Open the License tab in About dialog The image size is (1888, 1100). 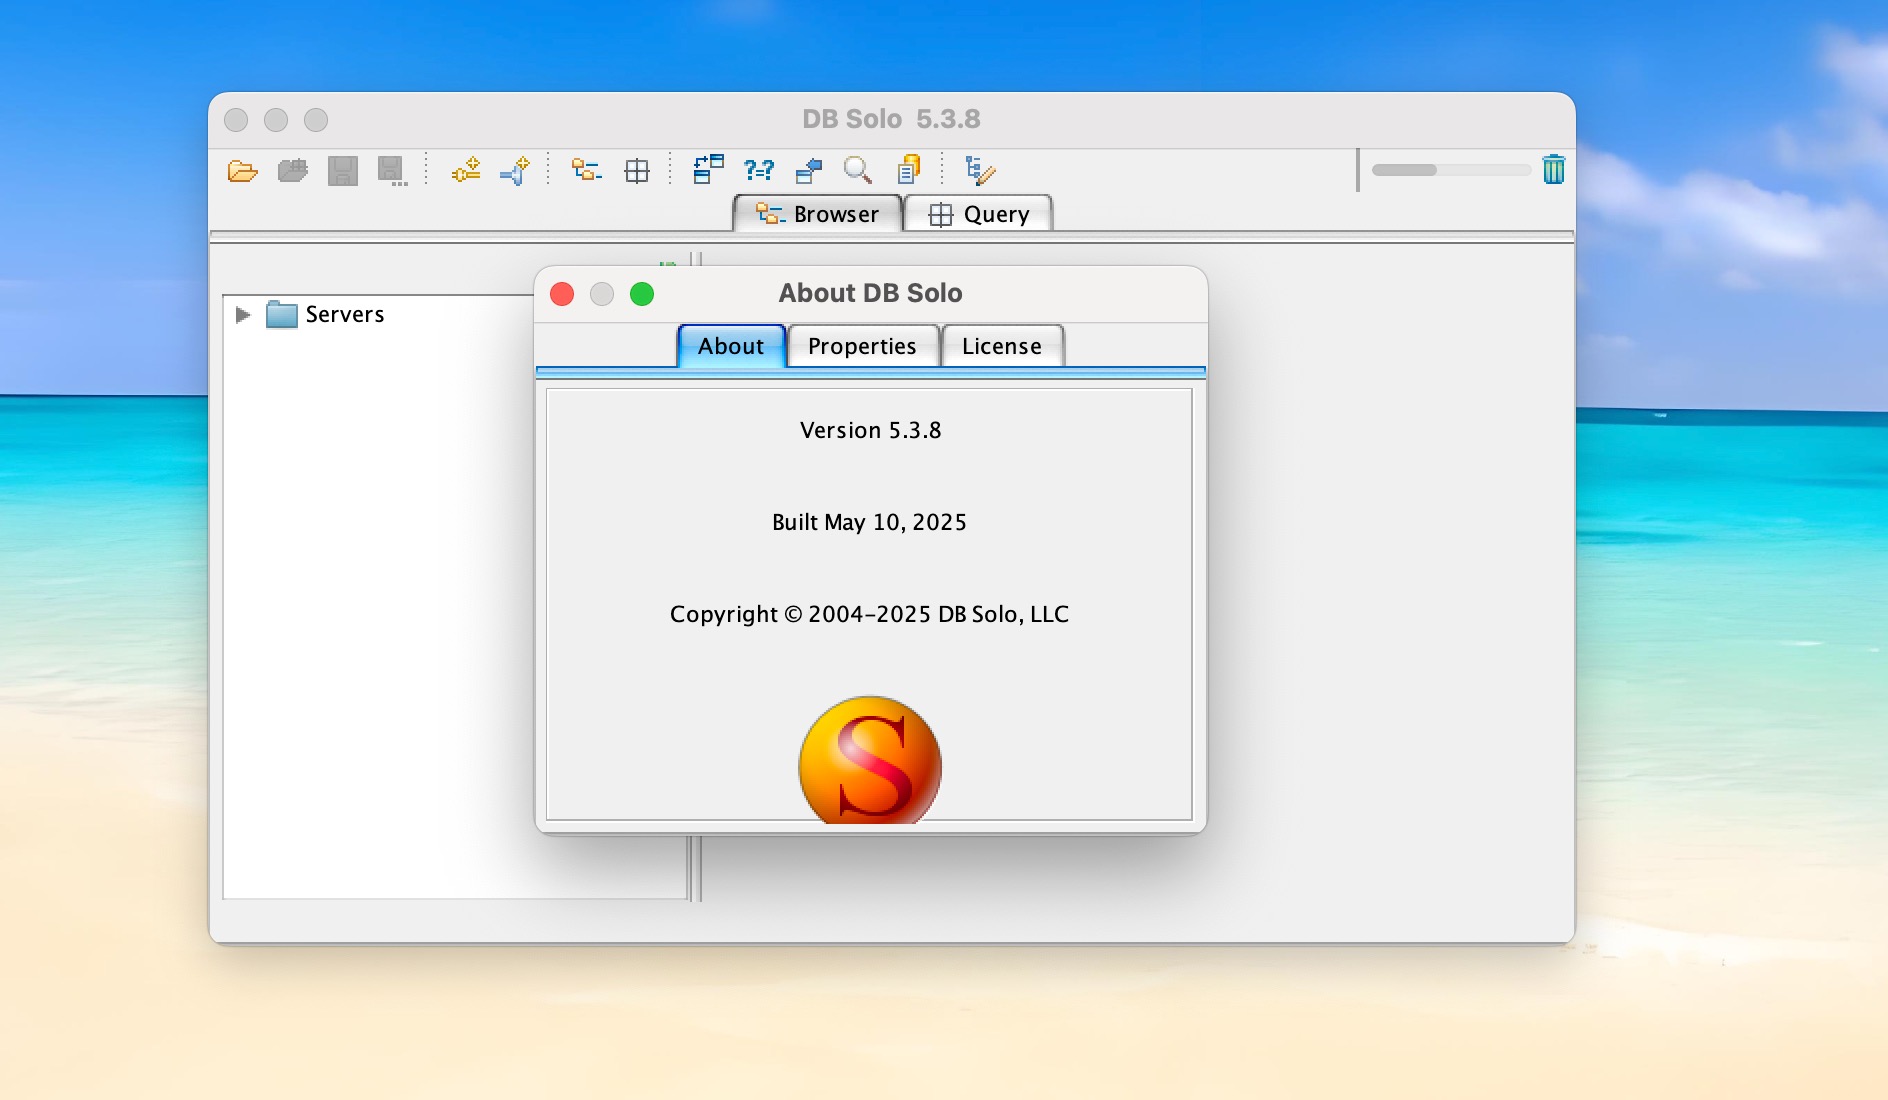pyautogui.click(x=1002, y=346)
